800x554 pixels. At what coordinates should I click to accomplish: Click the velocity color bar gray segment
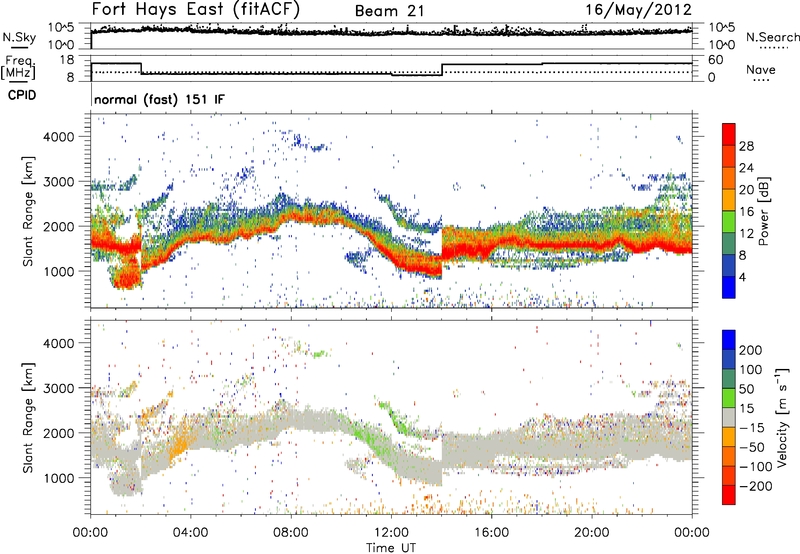pyautogui.click(x=729, y=417)
